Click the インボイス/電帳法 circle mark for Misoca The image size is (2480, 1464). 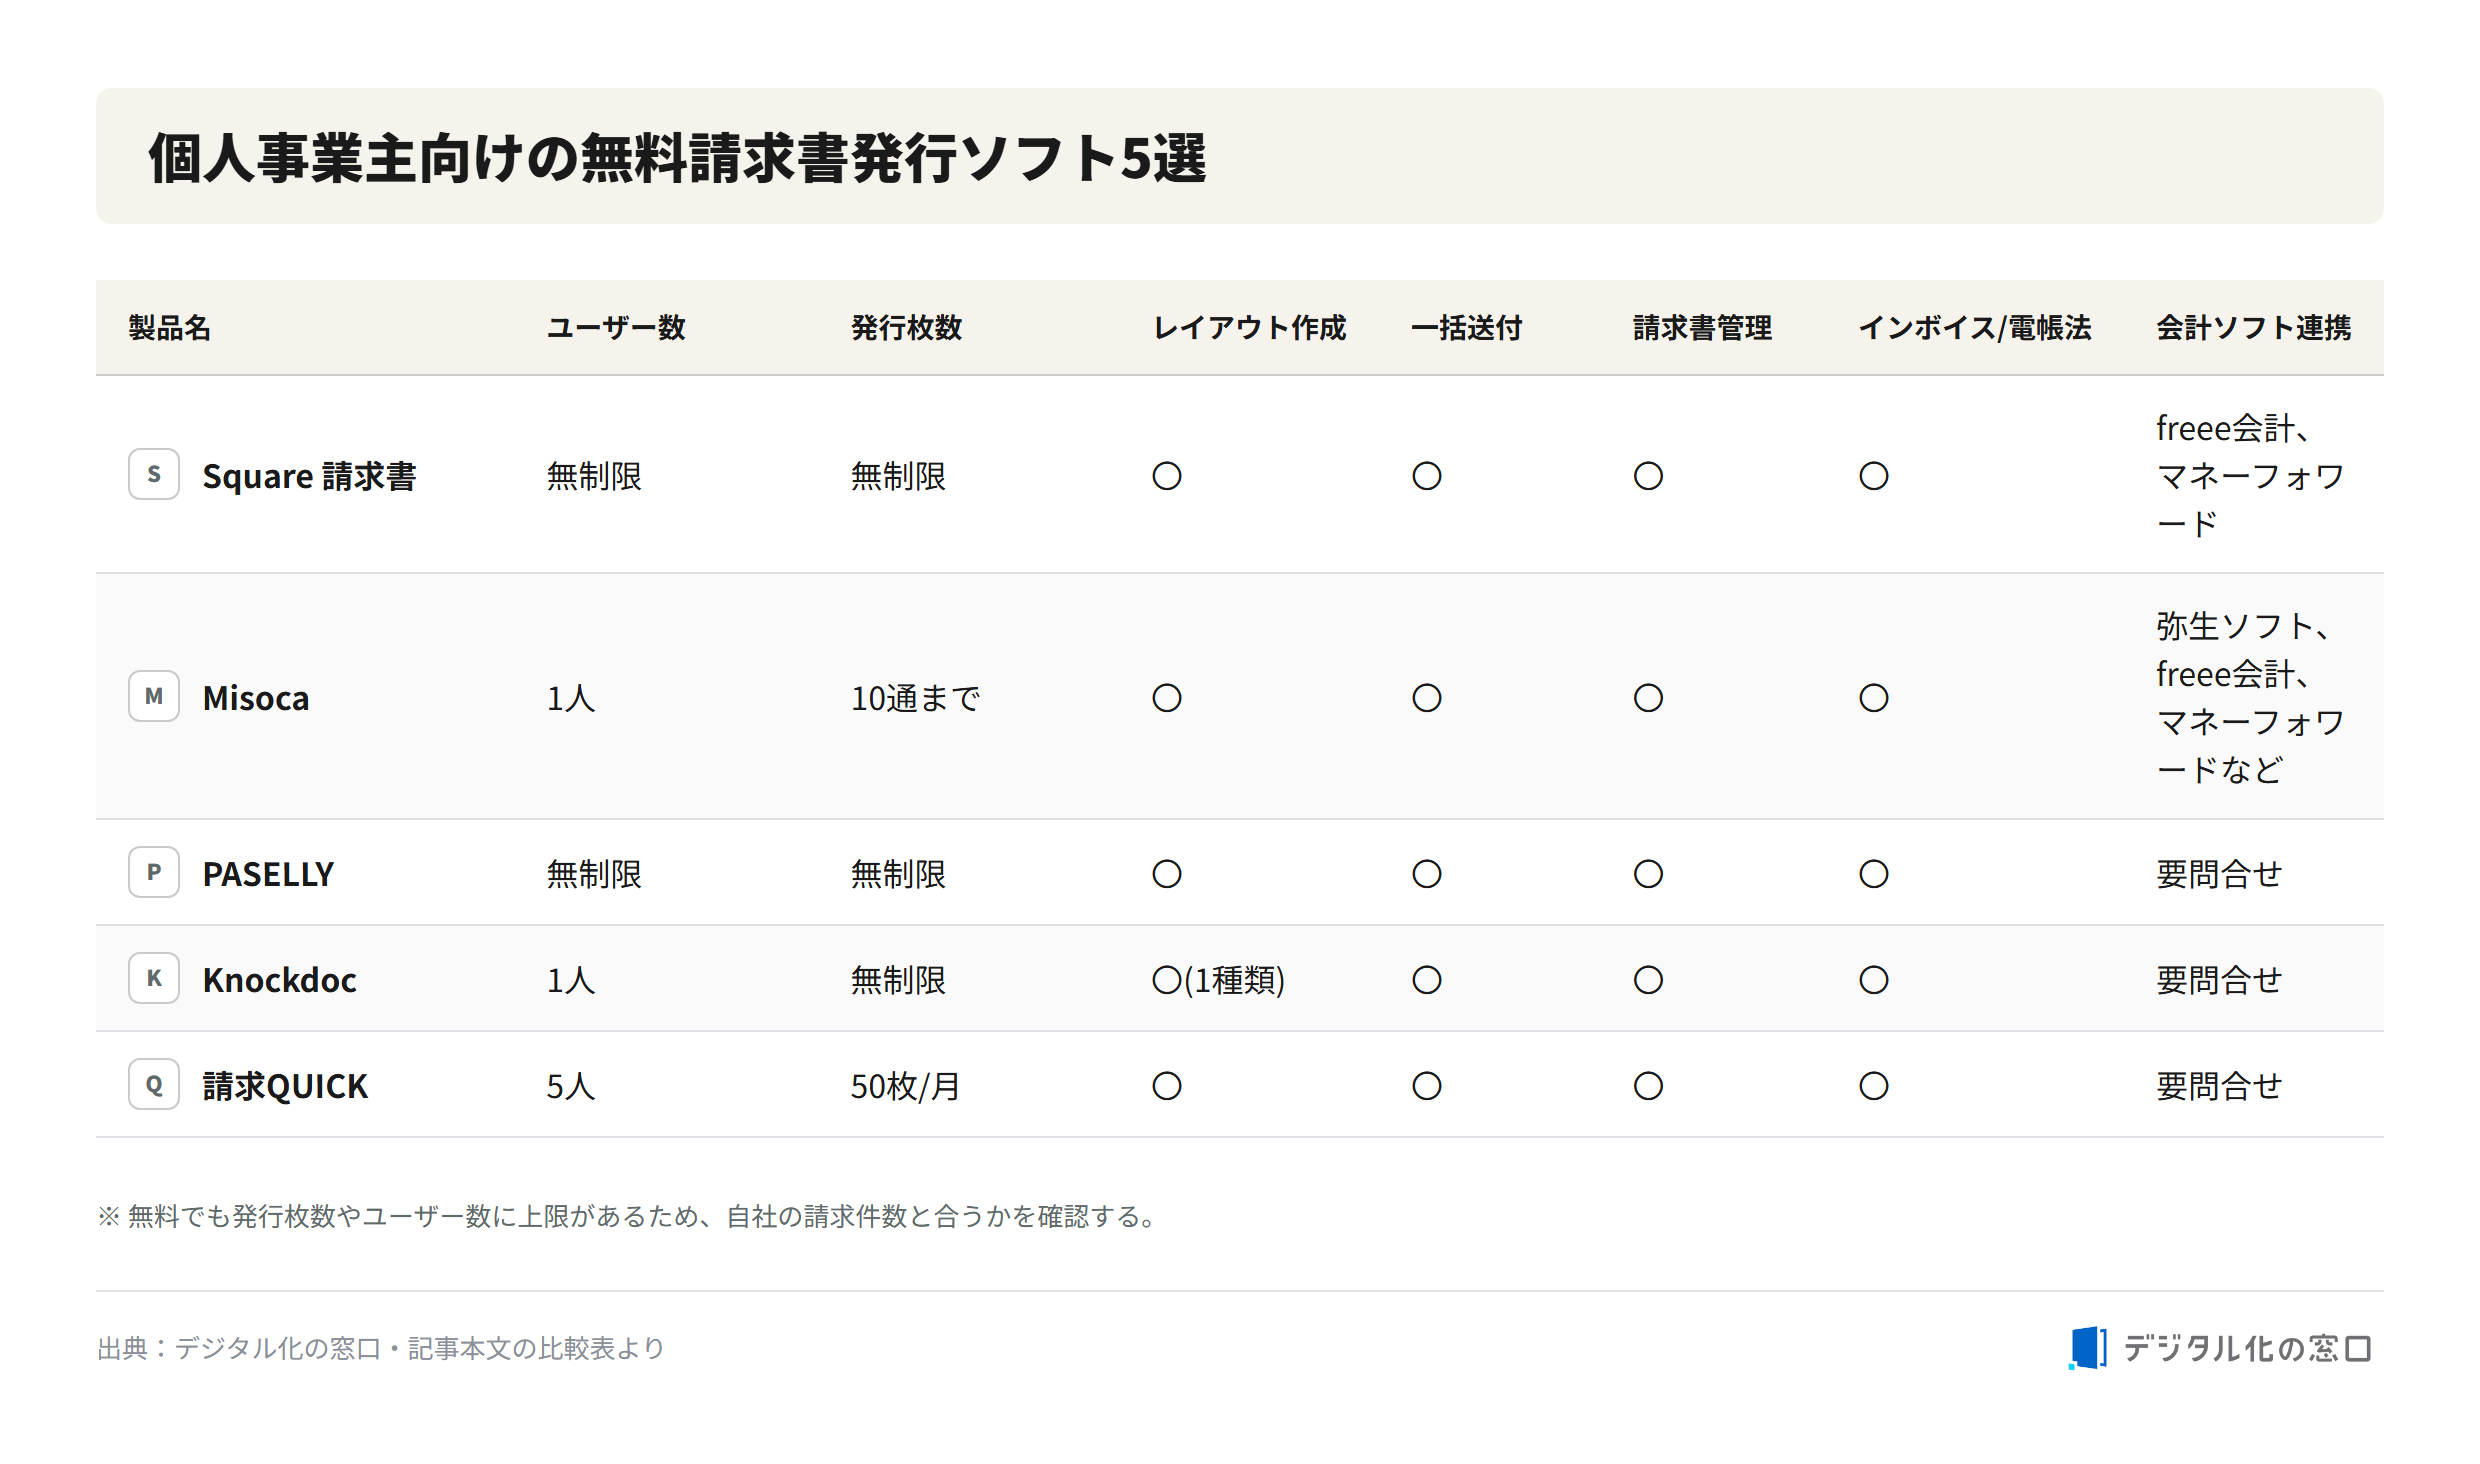click(x=1874, y=698)
